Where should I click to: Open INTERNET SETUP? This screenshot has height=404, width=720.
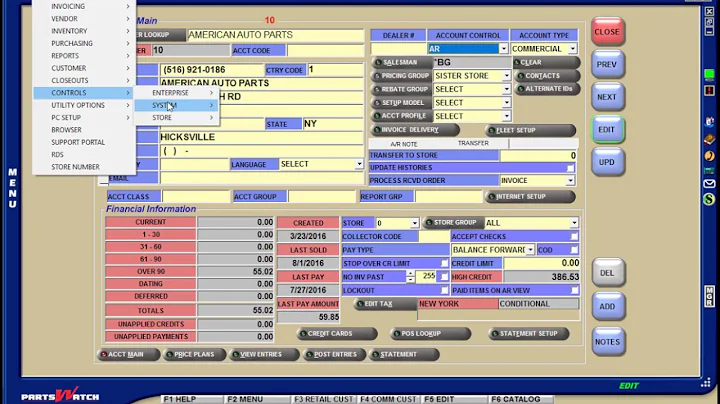coord(530,196)
